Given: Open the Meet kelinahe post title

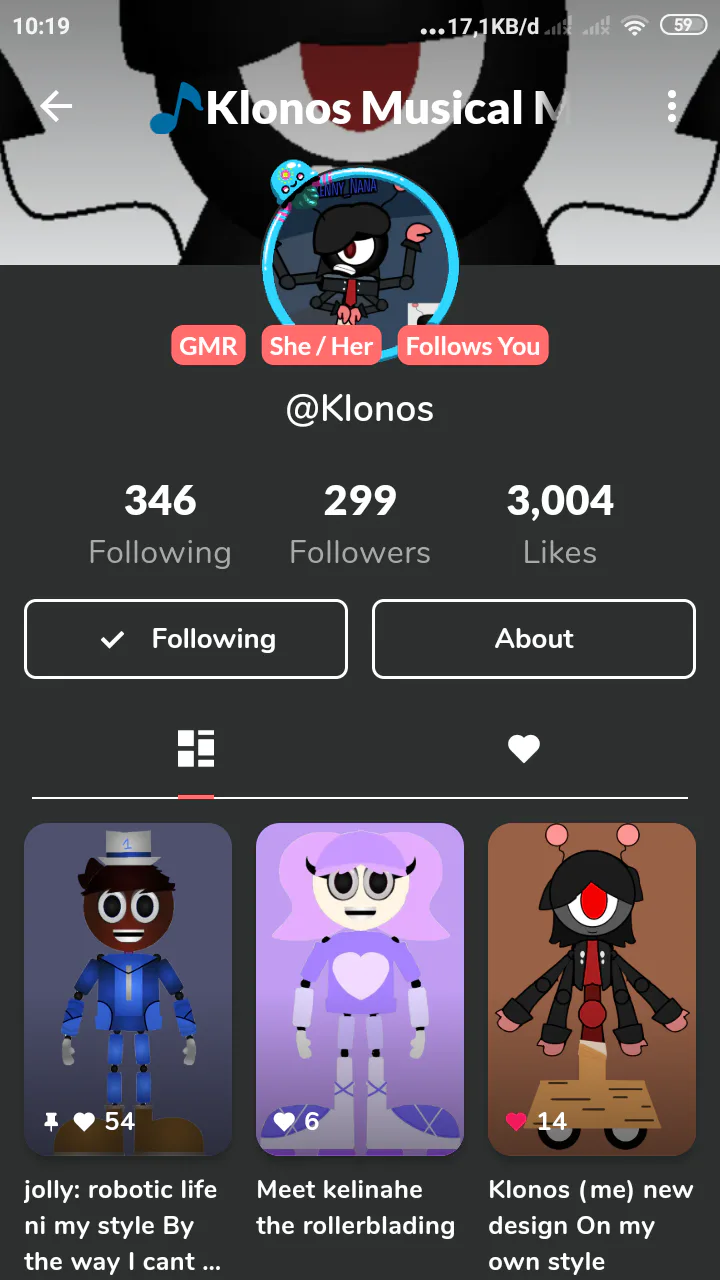Looking at the screenshot, I should point(356,1208).
